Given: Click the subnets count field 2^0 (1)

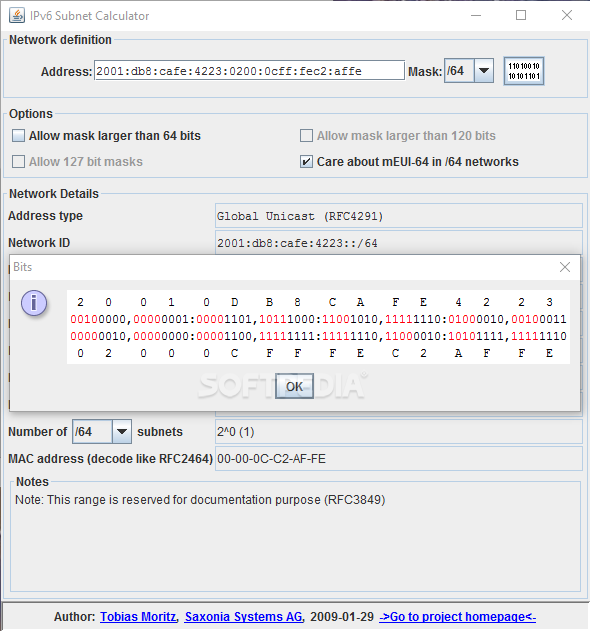Looking at the screenshot, I should click(399, 432).
